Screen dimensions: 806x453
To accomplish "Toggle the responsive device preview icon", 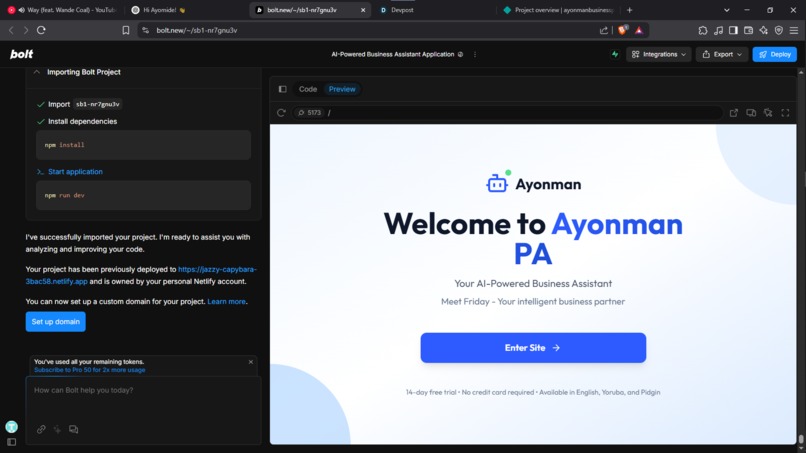I will pos(751,113).
